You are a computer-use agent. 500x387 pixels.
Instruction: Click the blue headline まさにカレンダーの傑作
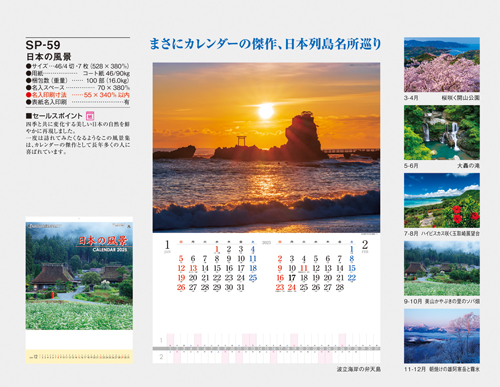coord(265,44)
